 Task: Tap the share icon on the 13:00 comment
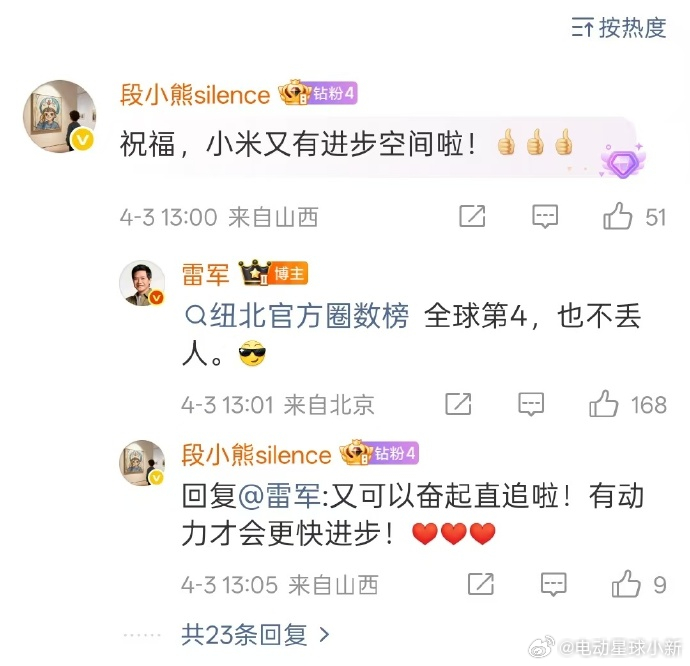472,216
